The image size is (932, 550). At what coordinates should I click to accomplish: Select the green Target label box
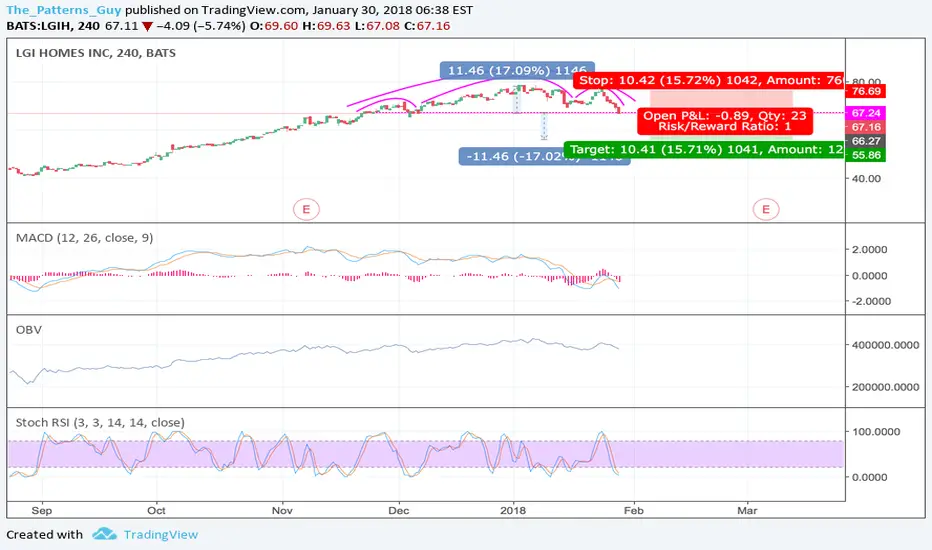tap(704, 149)
